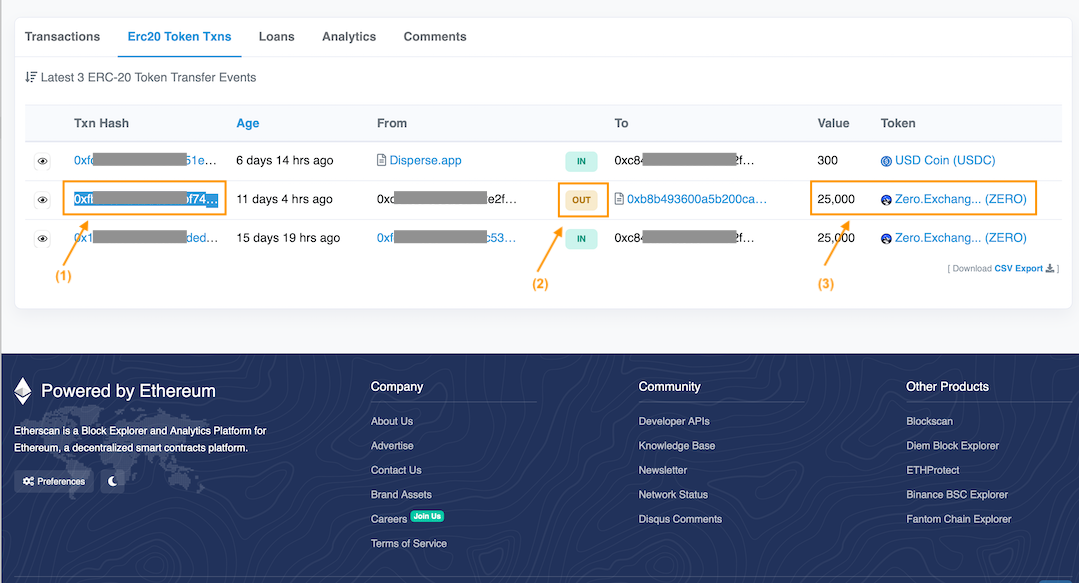The image size is (1079, 583).
Task: Open the Binance BSC Explorer link
Action: point(957,494)
